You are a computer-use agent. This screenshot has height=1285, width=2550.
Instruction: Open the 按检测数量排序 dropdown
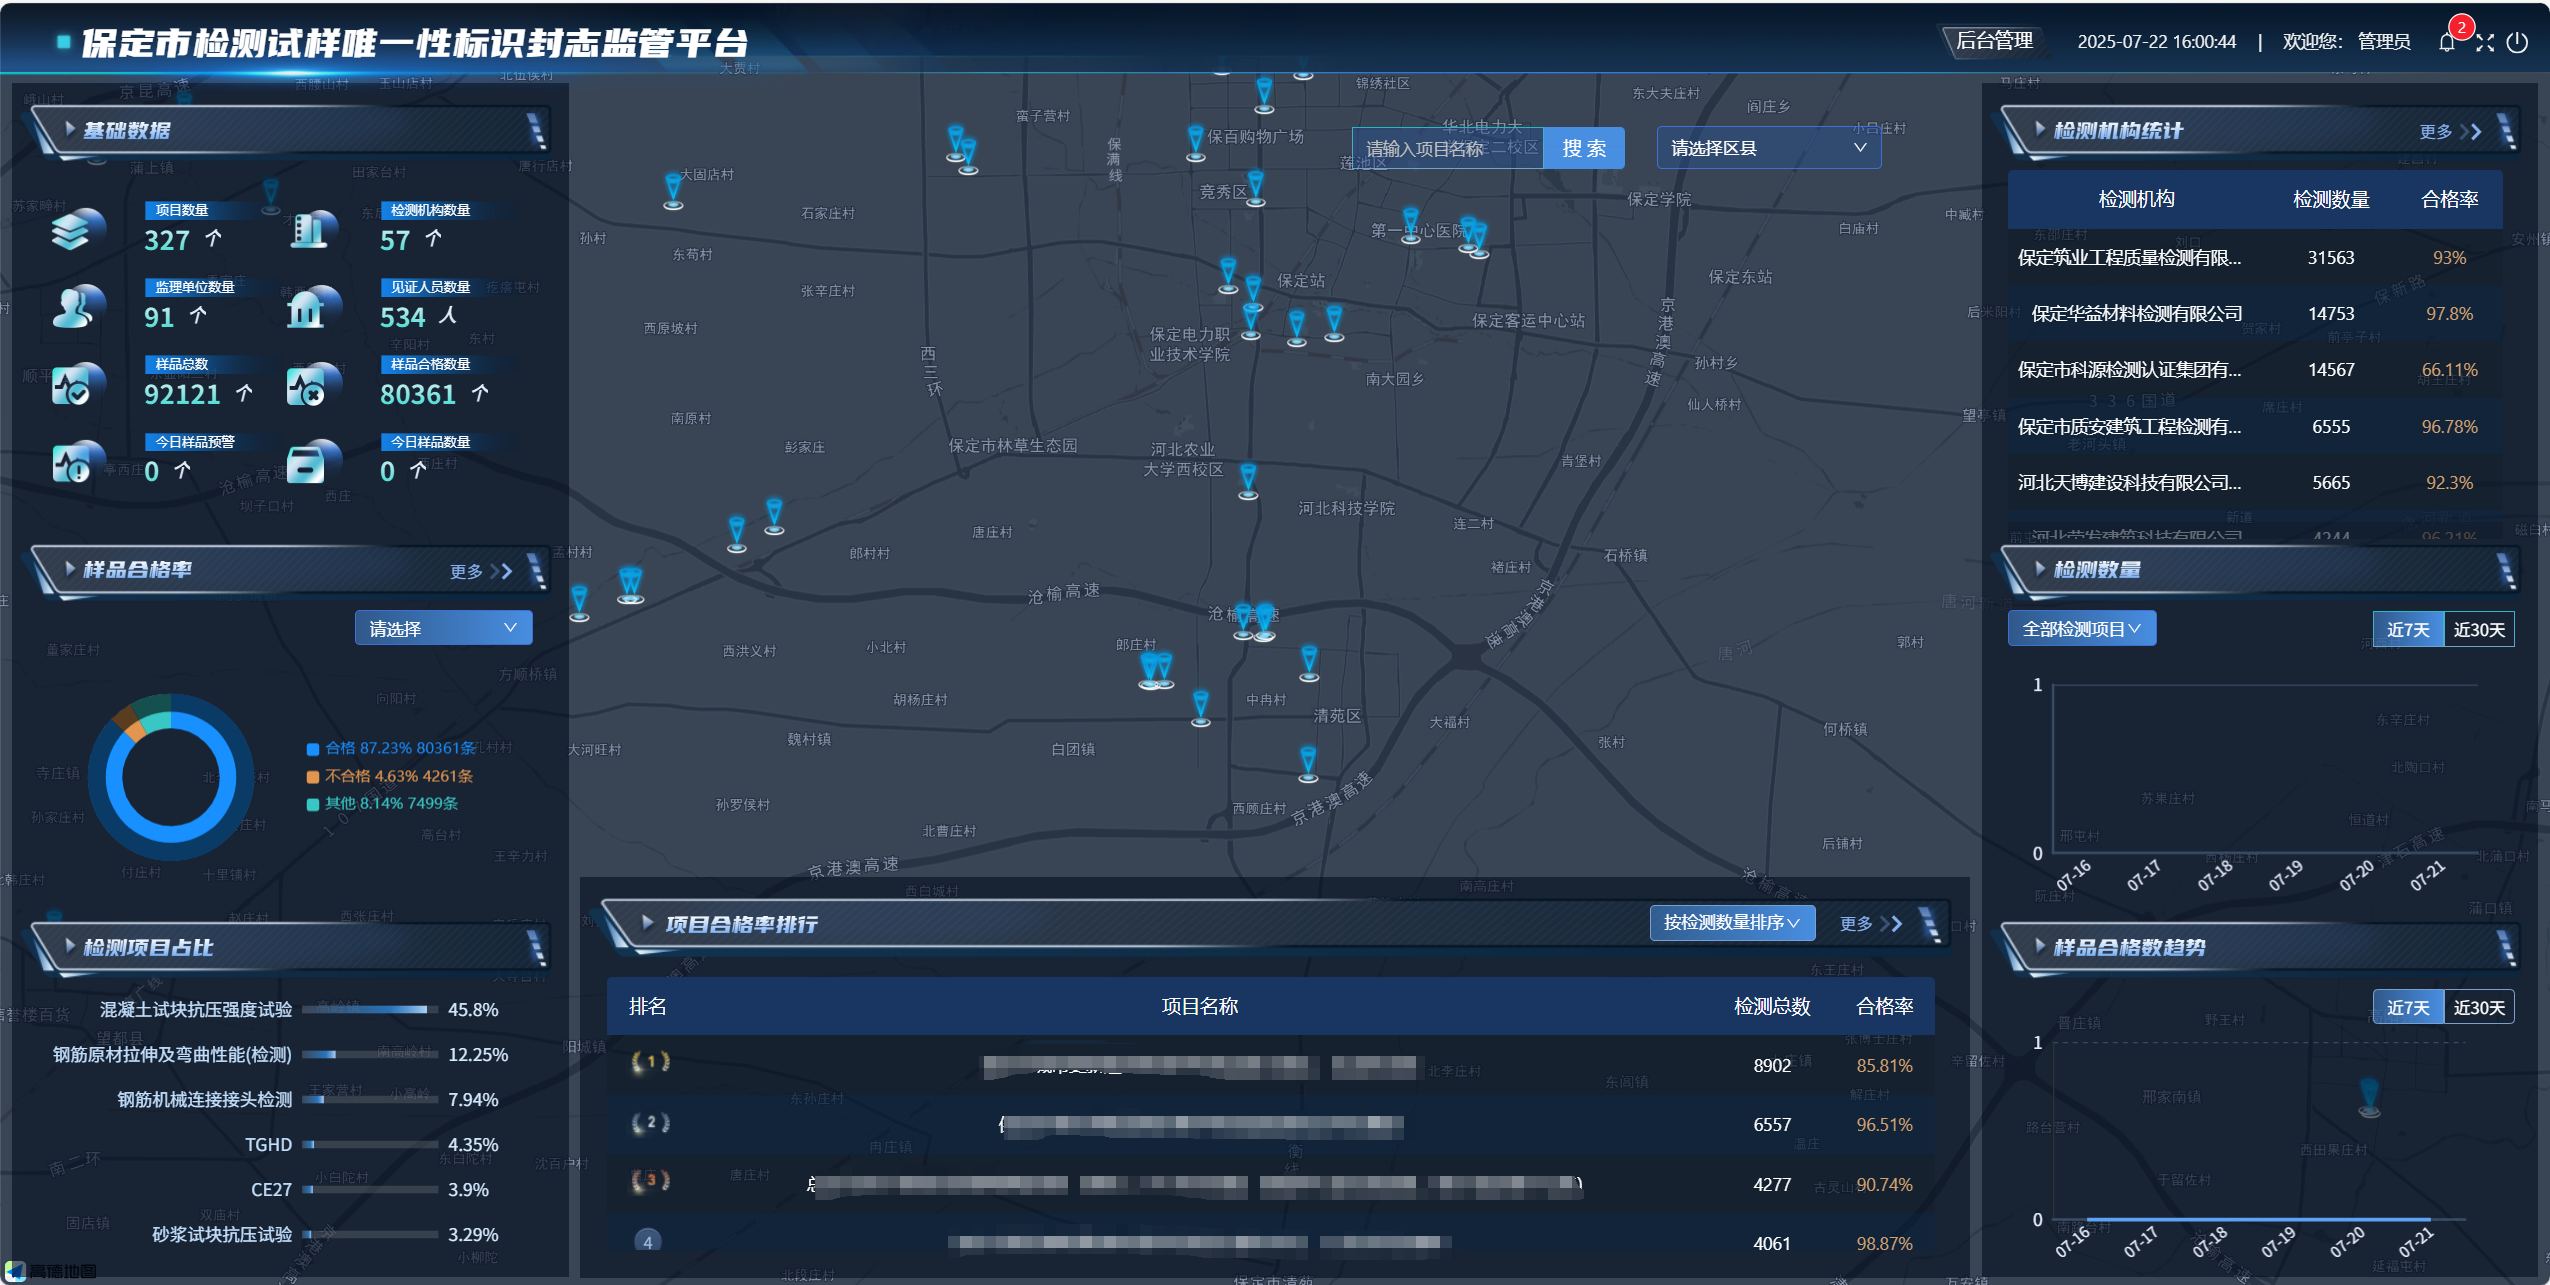(1731, 922)
